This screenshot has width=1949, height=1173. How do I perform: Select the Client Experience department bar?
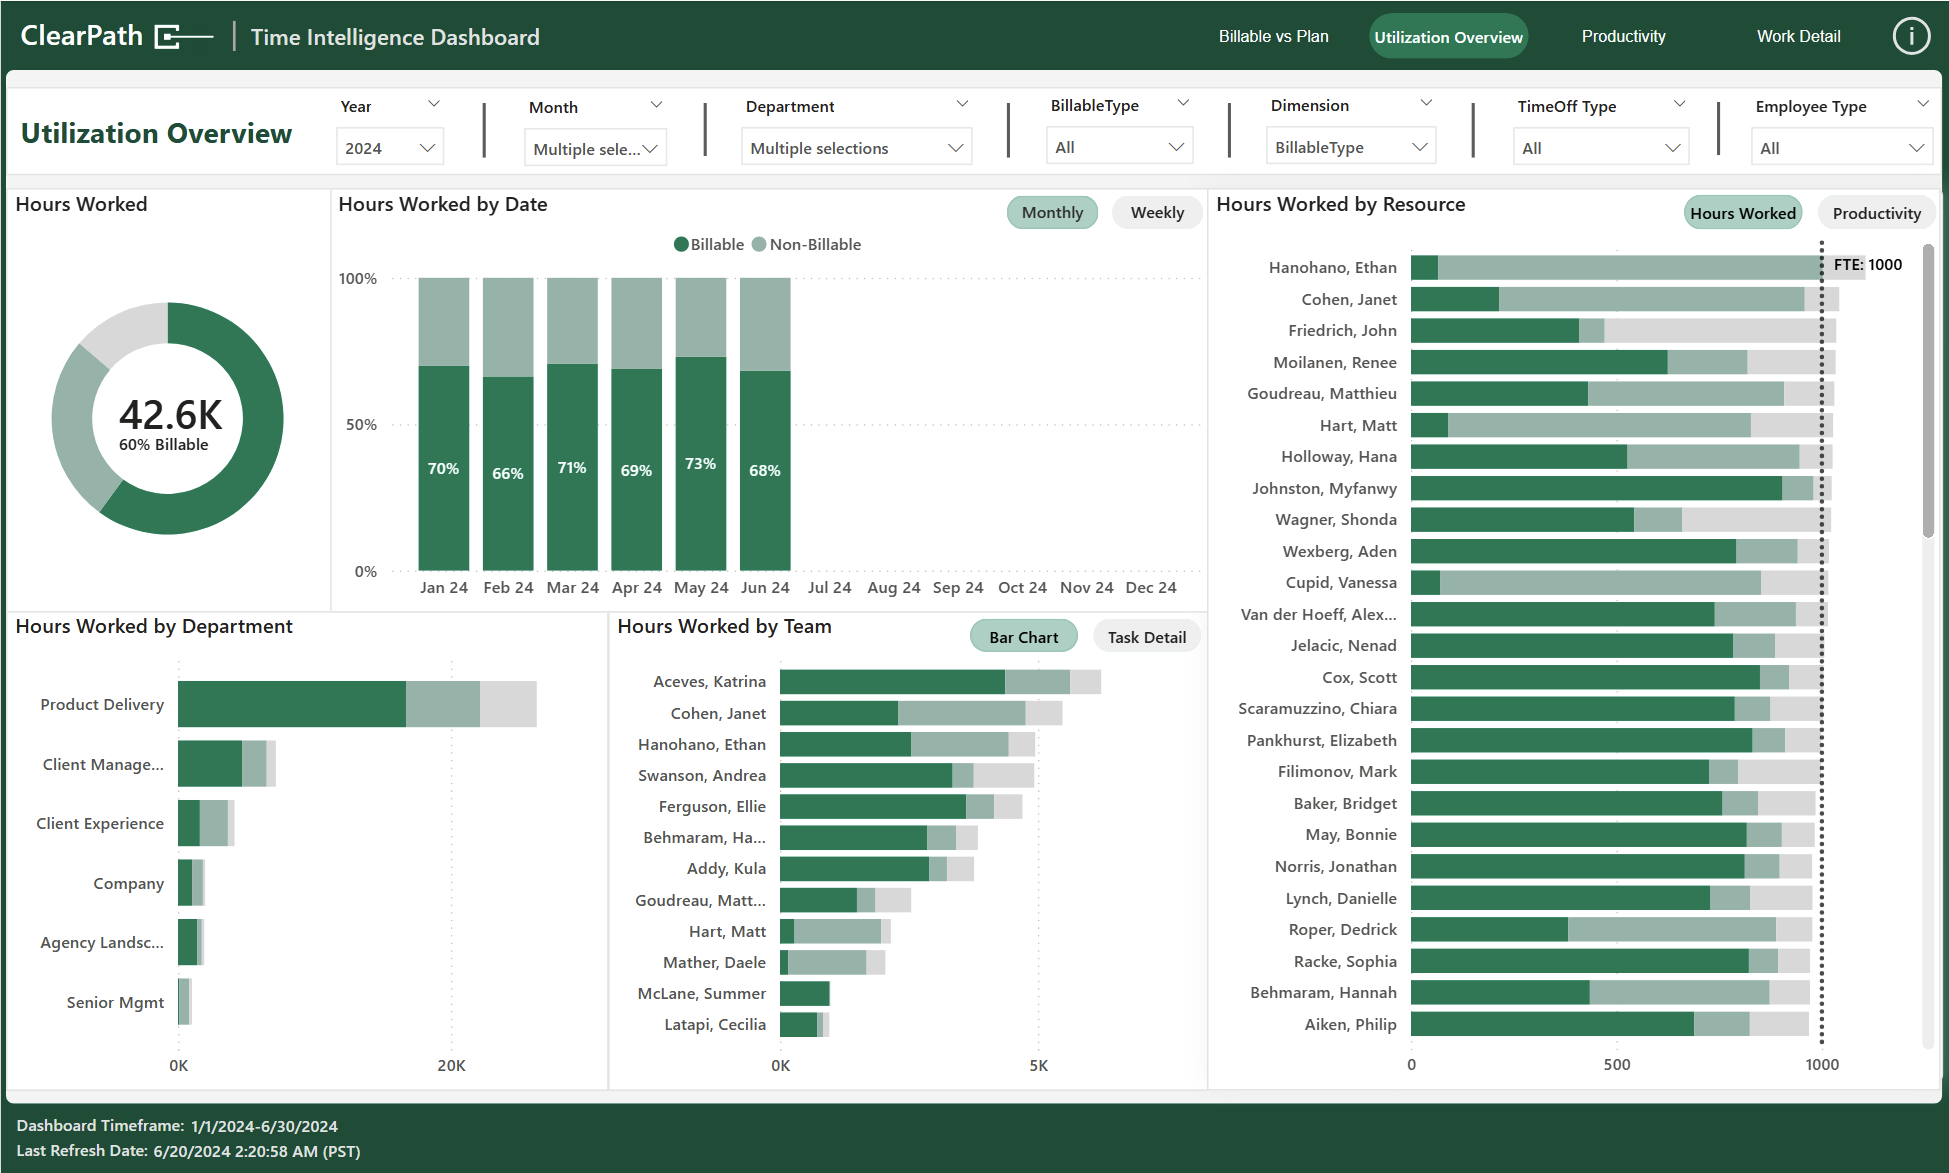(x=206, y=823)
